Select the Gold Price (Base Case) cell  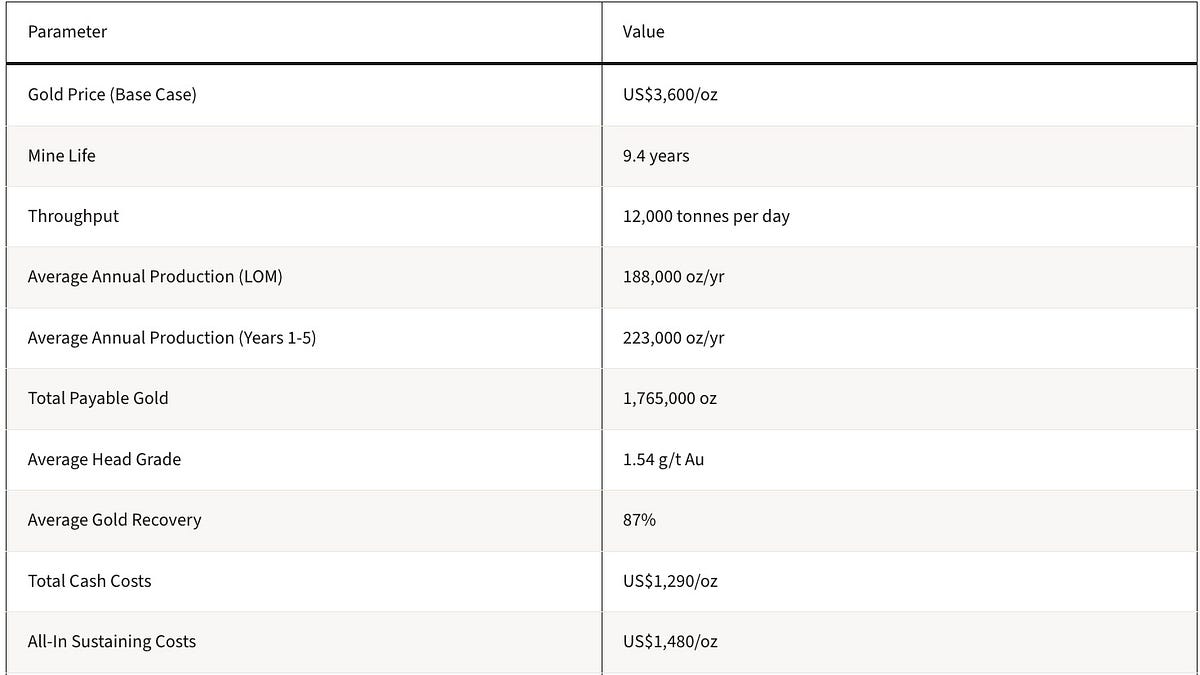point(304,95)
